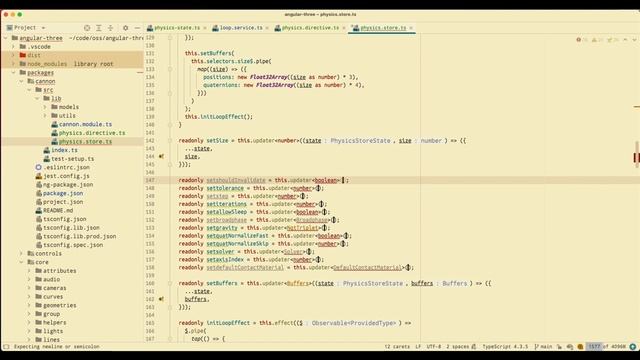This screenshot has height=360, width=640.
Task: Select the physics.store.ts tab
Action: pyautogui.click(x=383, y=28)
